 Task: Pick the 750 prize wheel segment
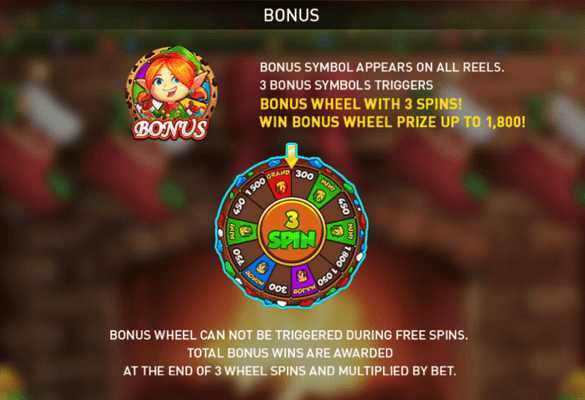(x=239, y=257)
